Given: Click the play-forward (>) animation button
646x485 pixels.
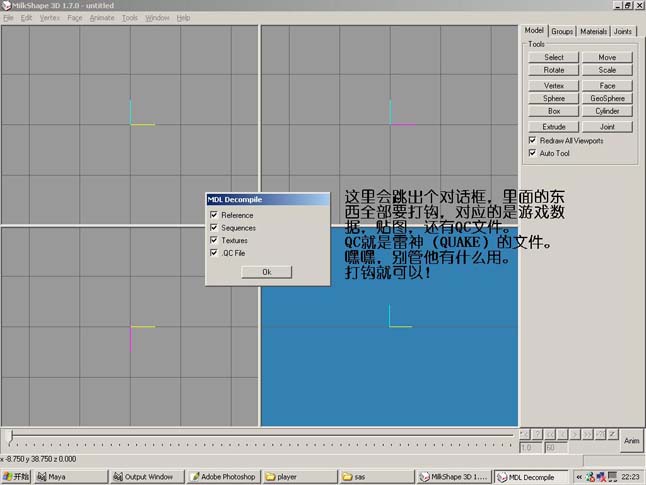Looking at the screenshot, I should pos(575,434).
